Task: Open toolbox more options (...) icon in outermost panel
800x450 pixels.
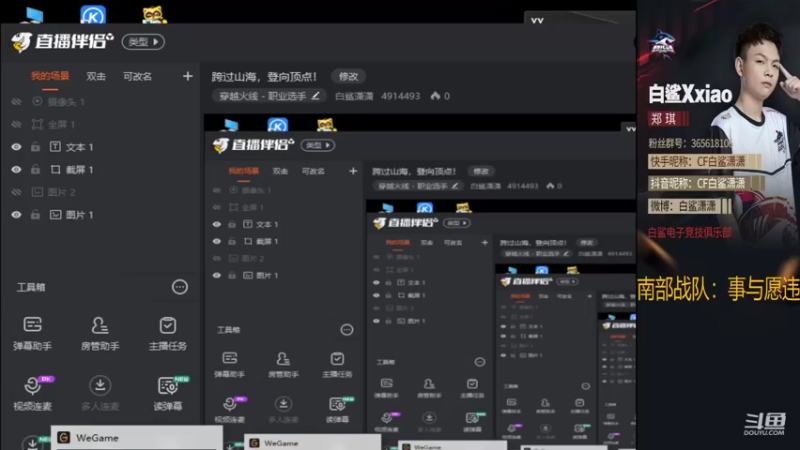Action: click(x=180, y=287)
